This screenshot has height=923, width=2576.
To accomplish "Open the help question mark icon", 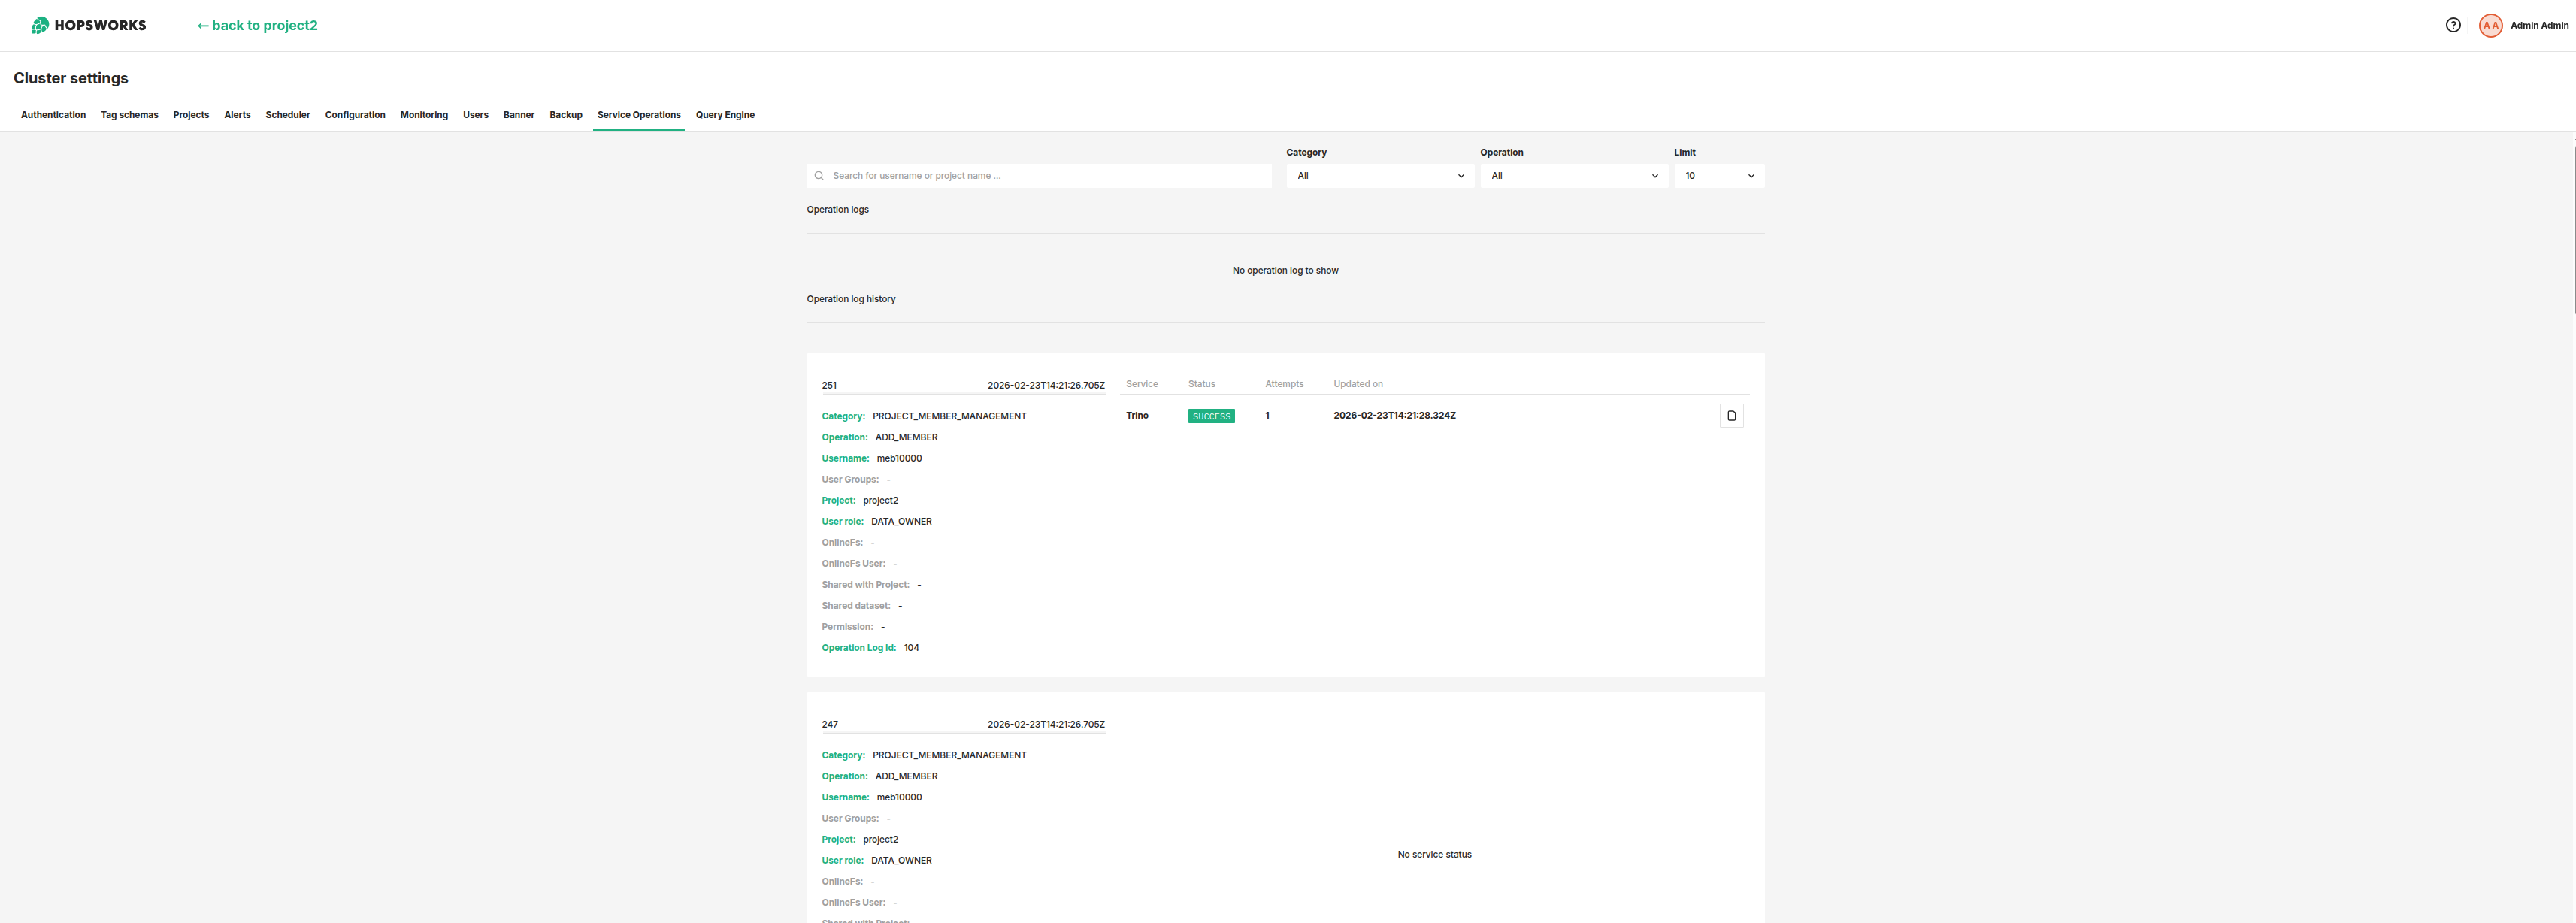I will 2452,25.
